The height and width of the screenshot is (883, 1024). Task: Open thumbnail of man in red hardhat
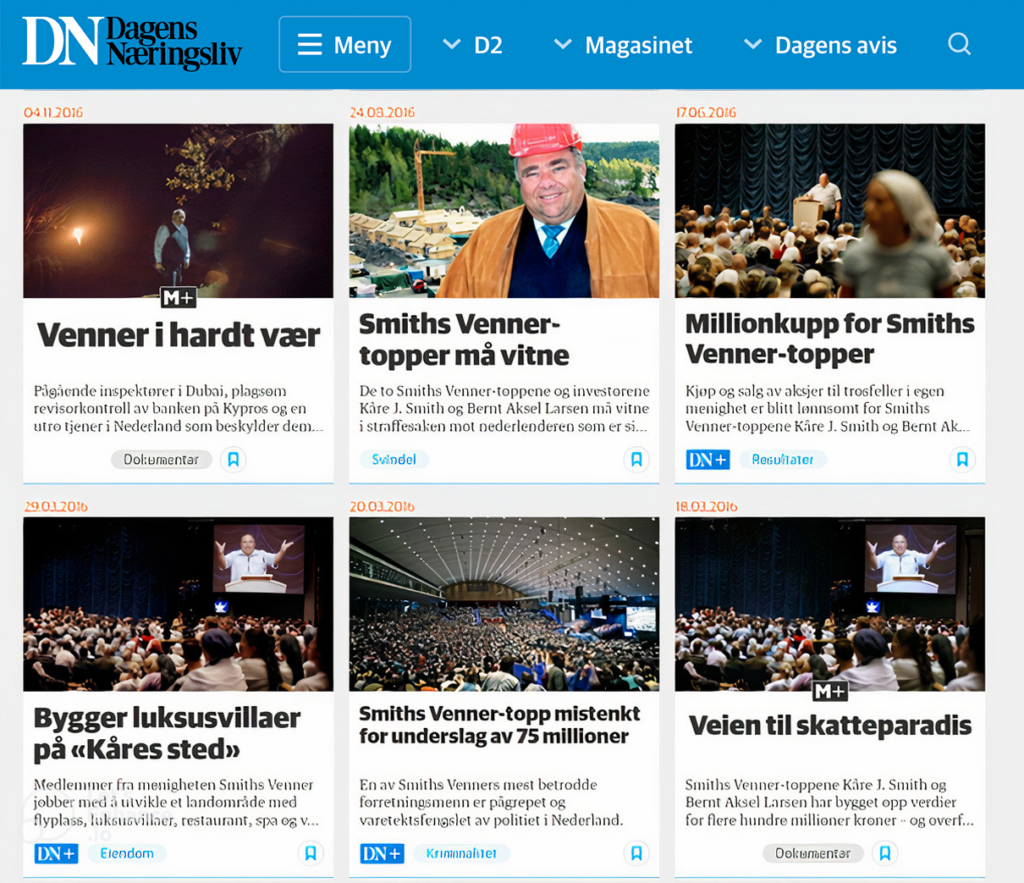point(504,211)
